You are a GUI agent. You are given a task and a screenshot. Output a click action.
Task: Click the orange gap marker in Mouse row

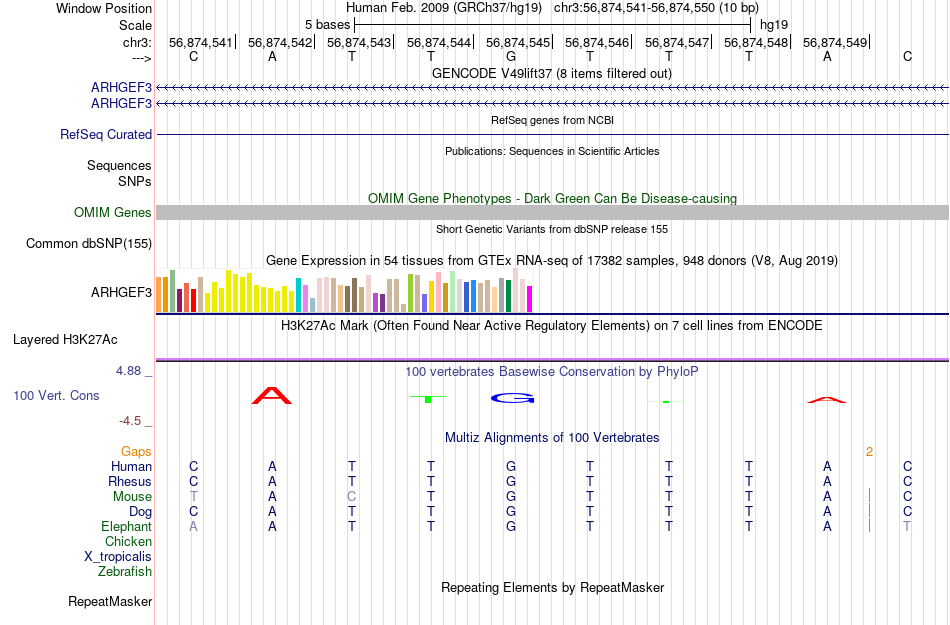[x=869, y=496]
